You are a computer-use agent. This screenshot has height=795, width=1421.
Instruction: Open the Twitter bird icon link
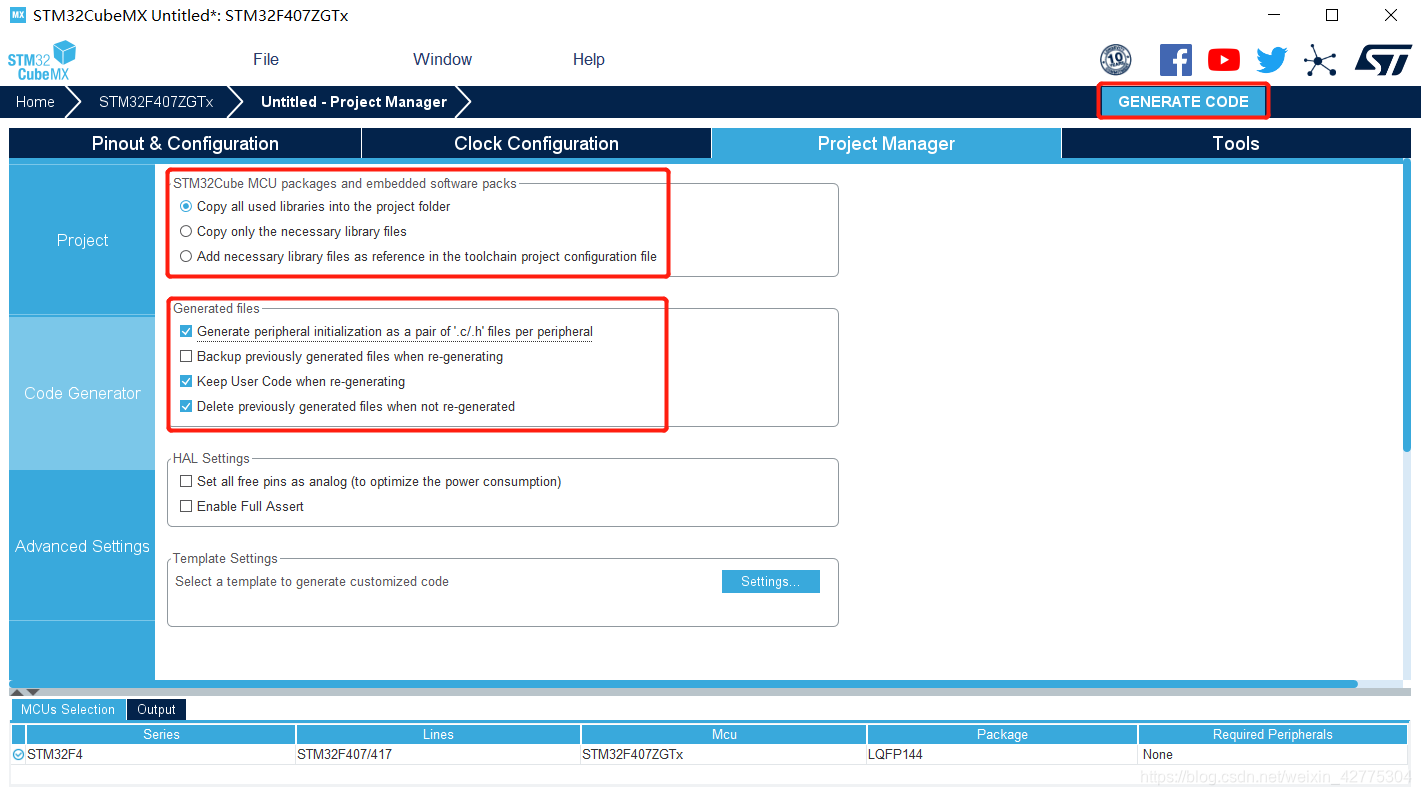1272,60
